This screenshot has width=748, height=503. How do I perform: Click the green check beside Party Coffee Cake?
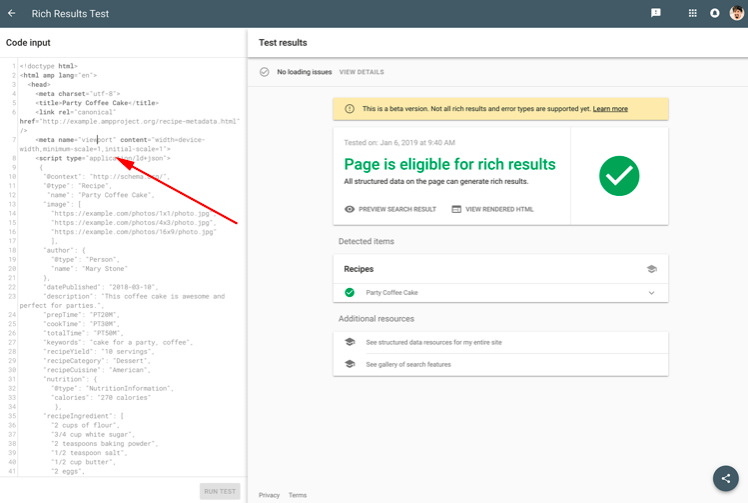[x=350, y=293]
